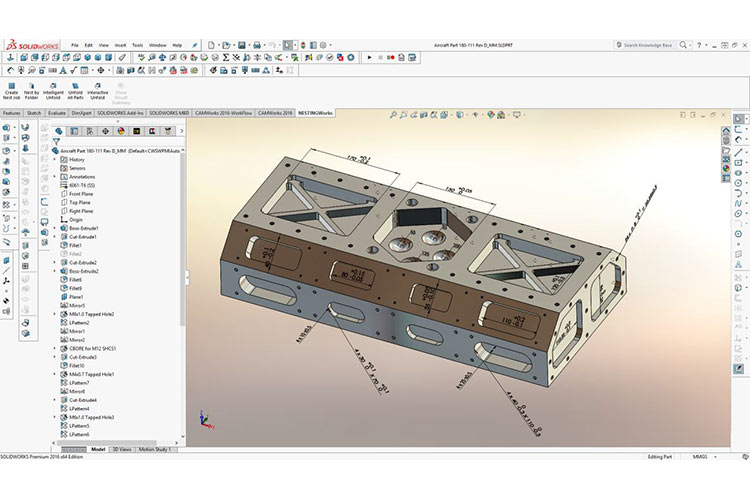Switch to CAMWorks 2016-WorkFlow tab
The width and height of the screenshot is (750, 500).
click(223, 113)
